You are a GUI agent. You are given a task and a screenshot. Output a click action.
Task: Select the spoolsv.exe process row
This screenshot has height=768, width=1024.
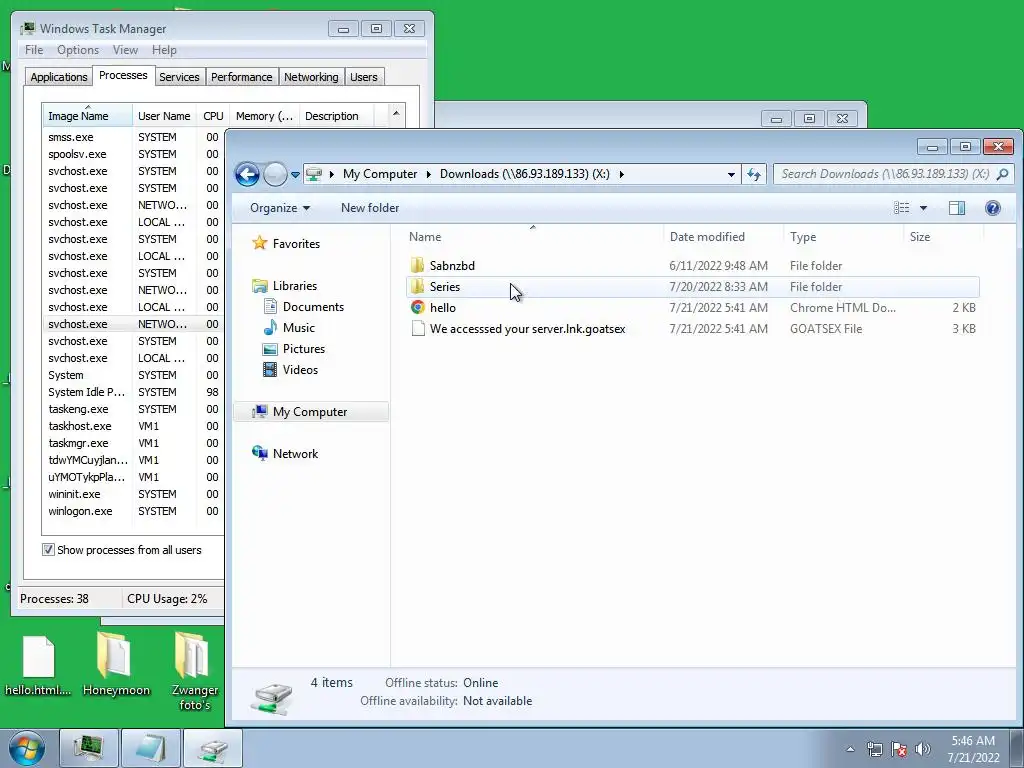[x=133, y=154]
